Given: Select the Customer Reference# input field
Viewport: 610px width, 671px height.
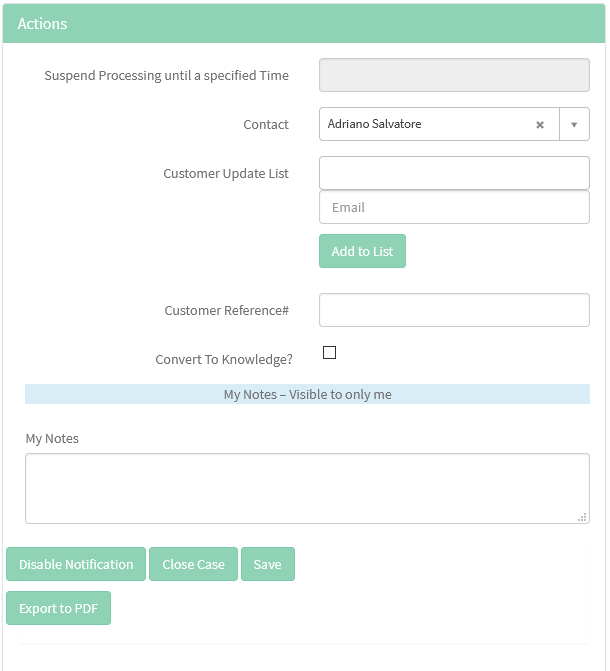Looking at the screenshot, I should [x=454, y=310].
